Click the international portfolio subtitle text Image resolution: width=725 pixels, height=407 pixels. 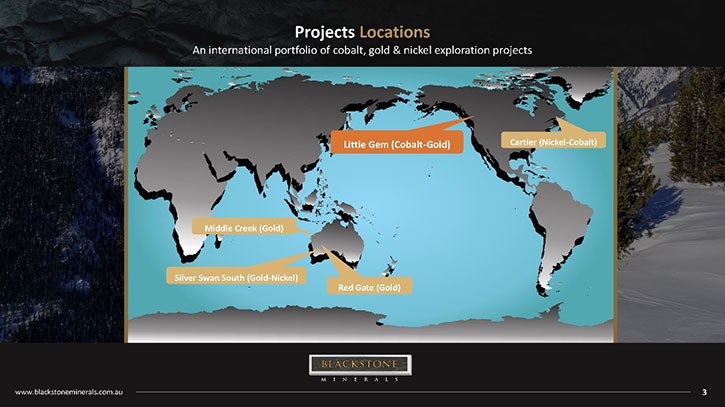[362, 50]
